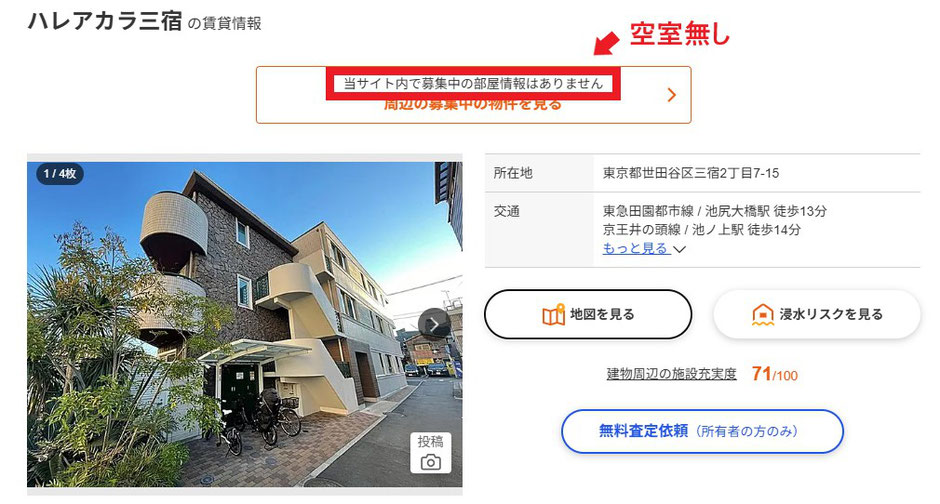Click the 投稿 photo post button
The image size is (940, 504).
coord(430,452)
